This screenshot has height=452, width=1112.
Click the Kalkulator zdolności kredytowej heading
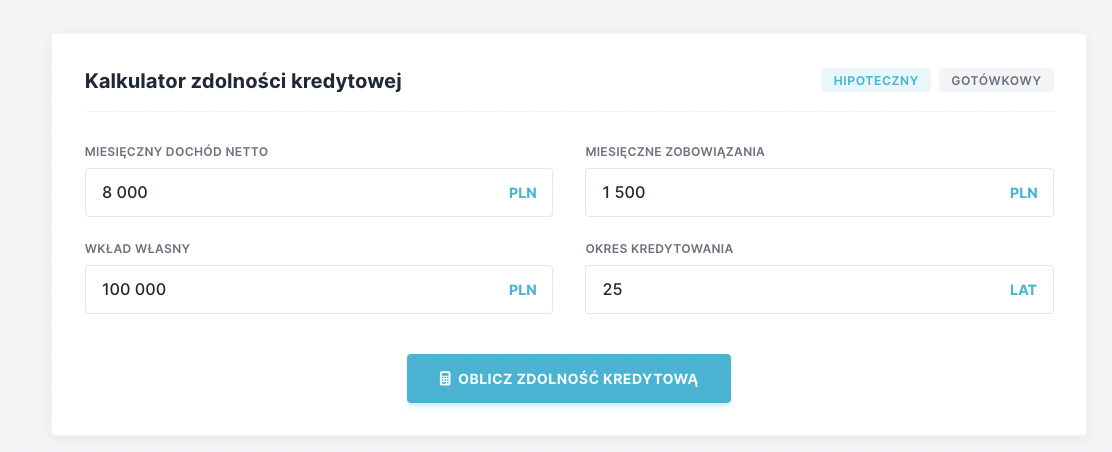coord(243,81)
